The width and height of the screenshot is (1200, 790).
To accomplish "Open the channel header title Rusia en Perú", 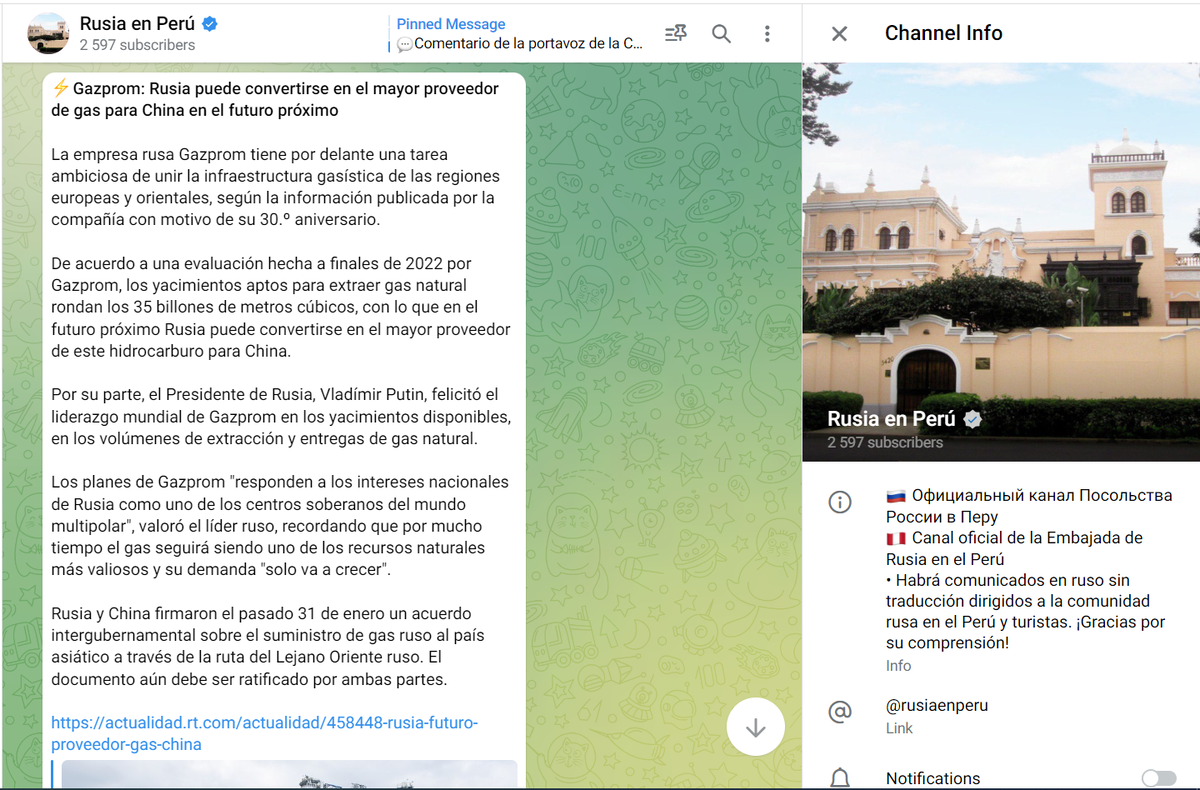I will click(x=137, y=23).
